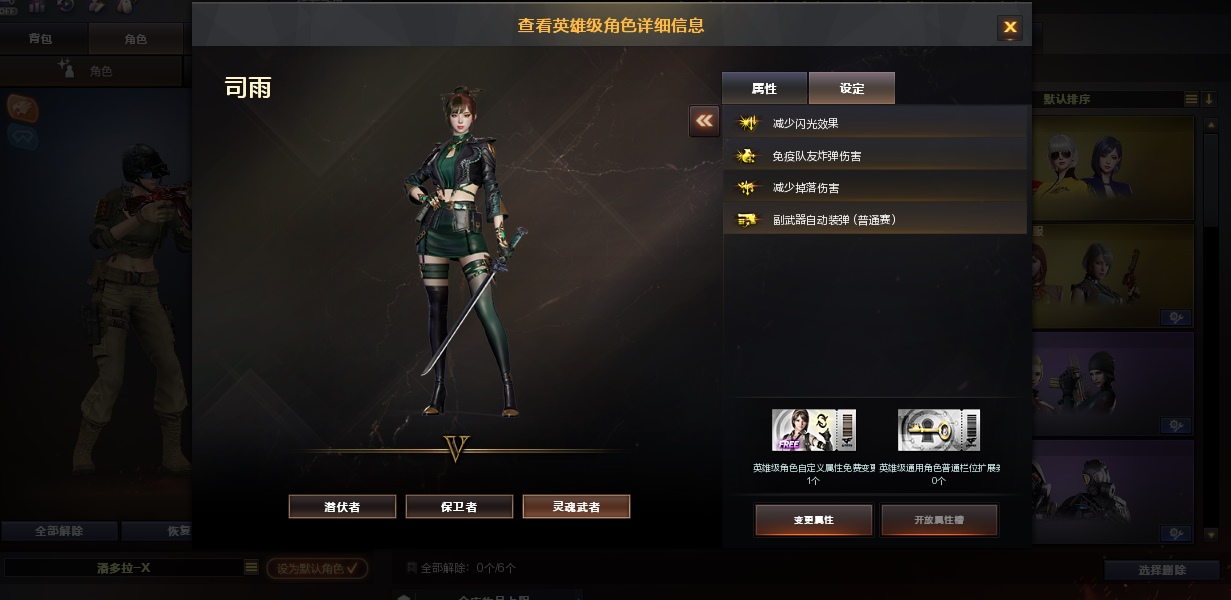Open the 潘多拉-X character dropdown list
Viewport: 1231px width, 600px height.
(x=252, y=568)
